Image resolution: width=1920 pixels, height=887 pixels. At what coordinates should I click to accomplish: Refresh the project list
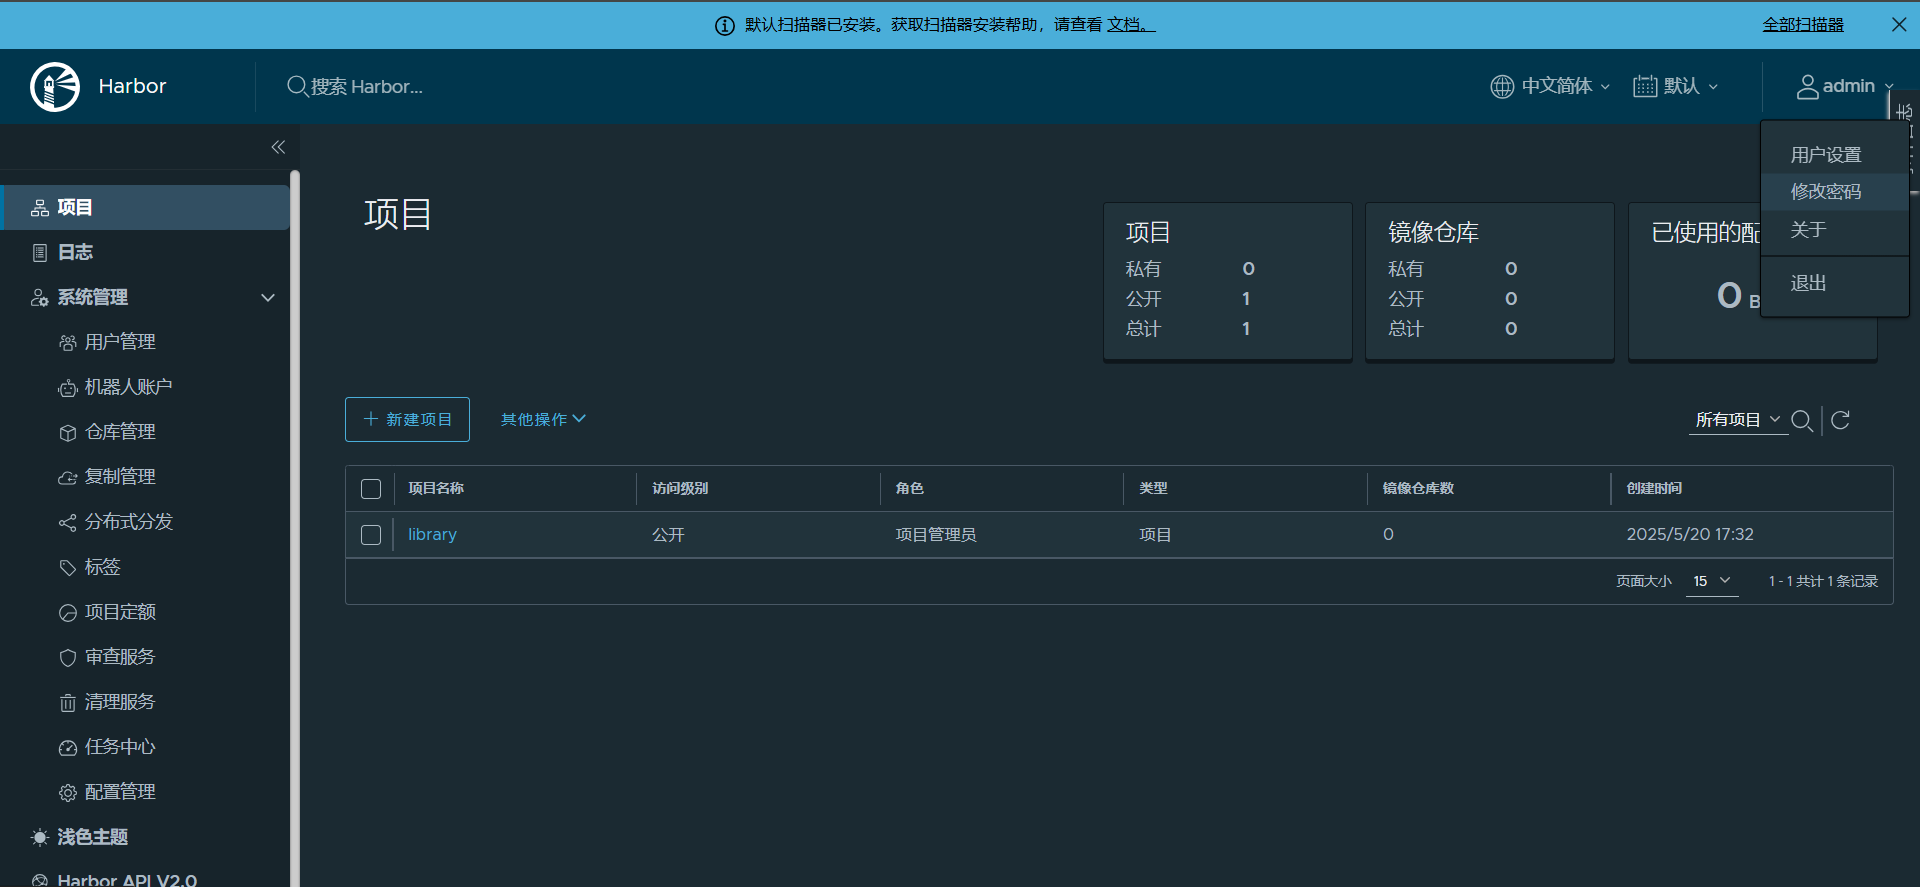pos(1840,420)
